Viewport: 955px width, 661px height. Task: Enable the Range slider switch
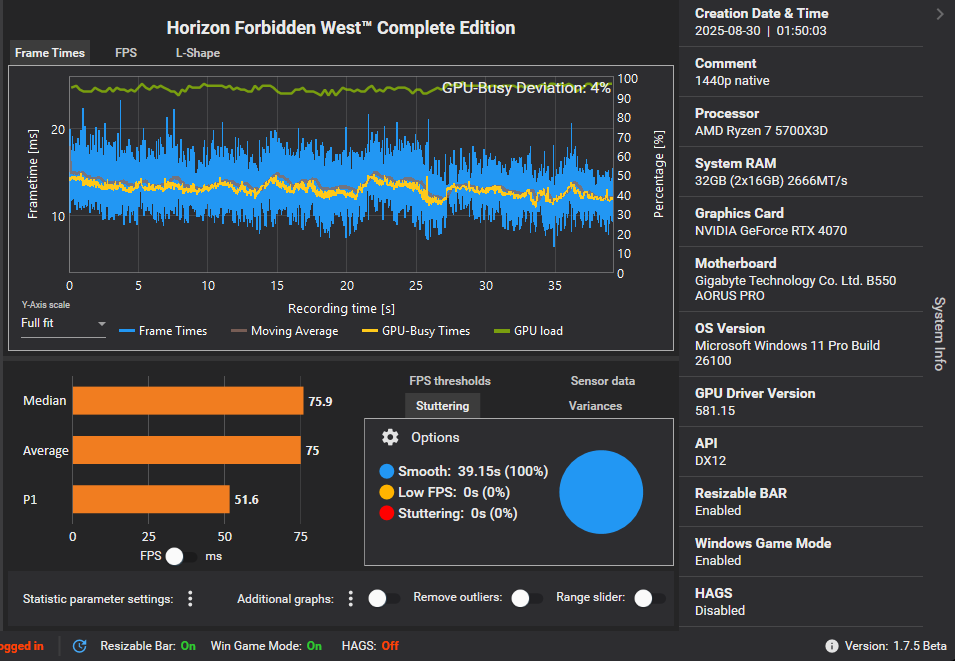pyautogui.click(x=650, y=598)
